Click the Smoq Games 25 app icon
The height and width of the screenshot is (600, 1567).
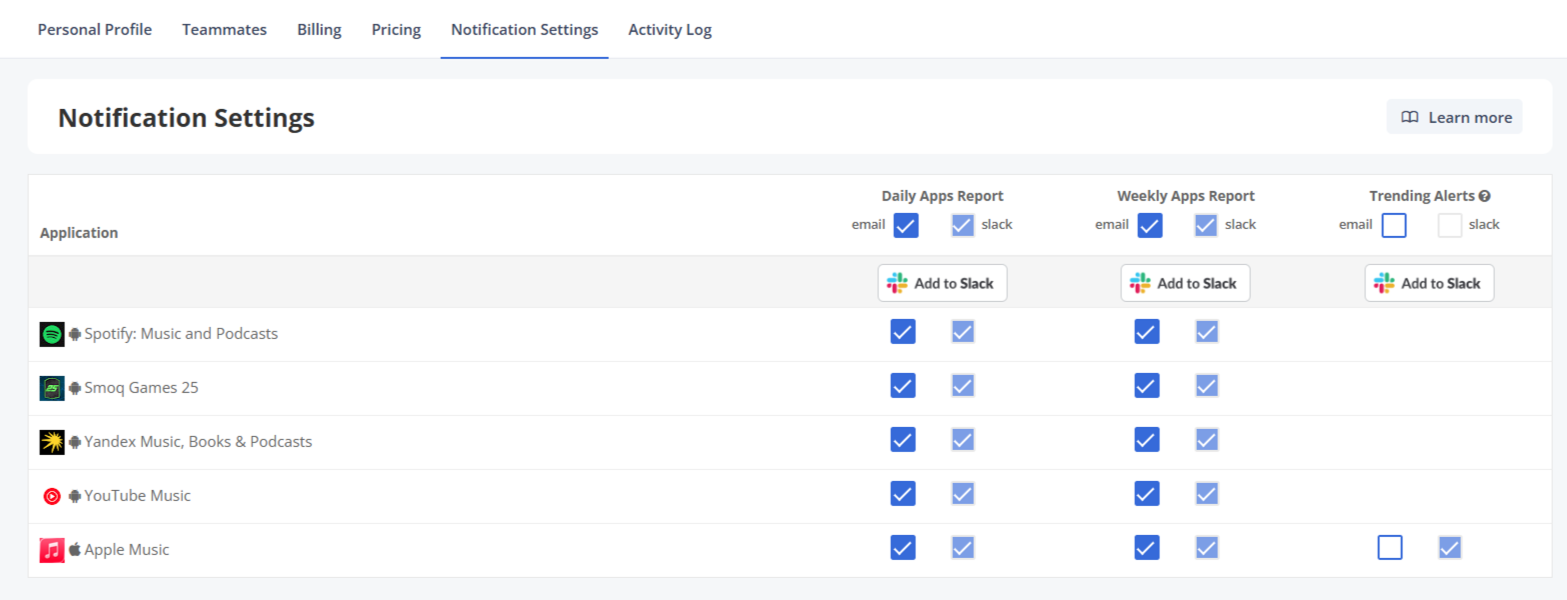tap(52, 388)
